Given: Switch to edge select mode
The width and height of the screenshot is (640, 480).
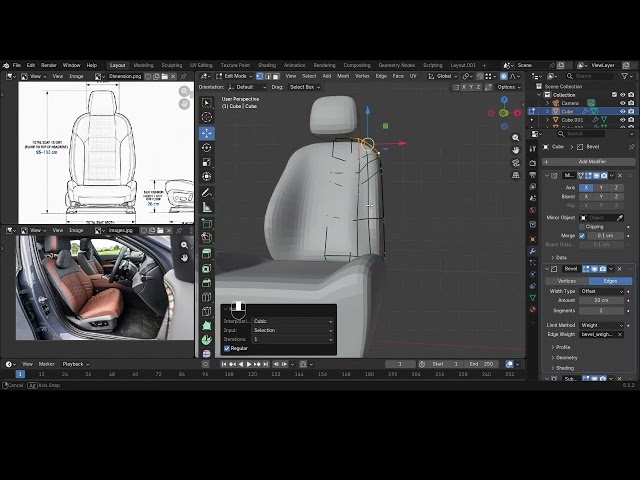Looking at the screenshot, I should tap(268, 76).
